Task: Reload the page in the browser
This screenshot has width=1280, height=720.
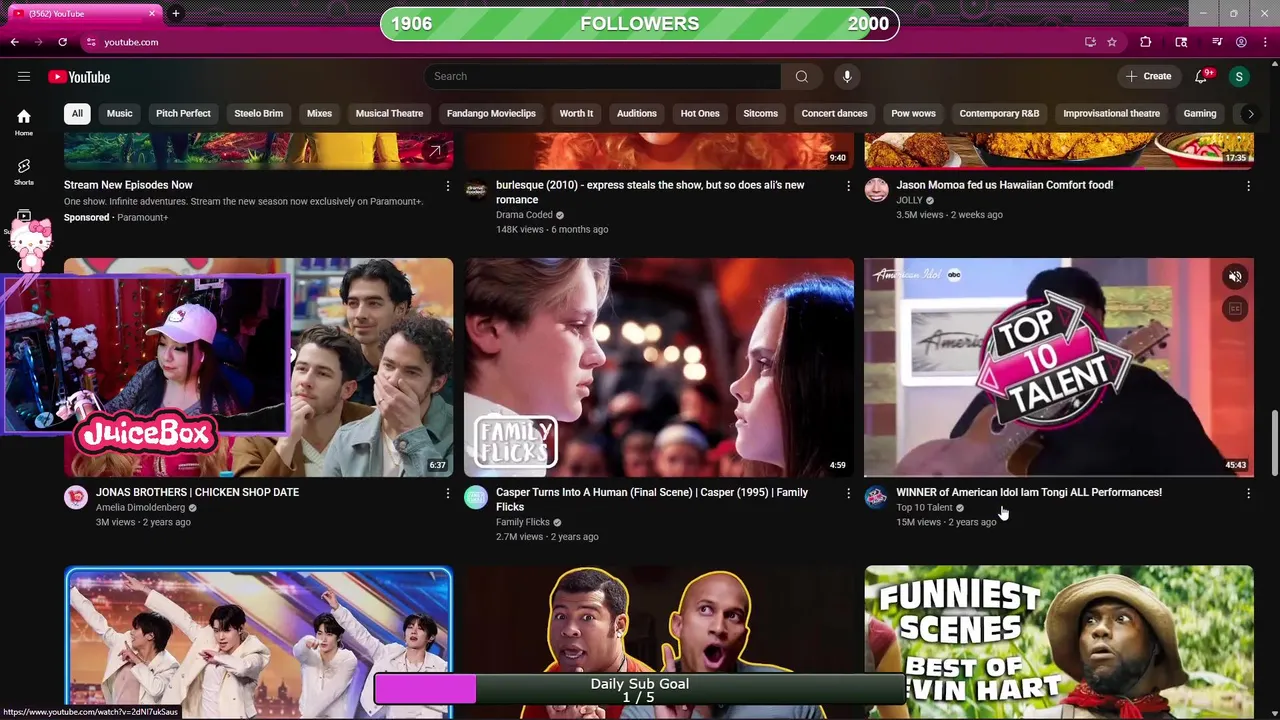Action: (62, 42)
